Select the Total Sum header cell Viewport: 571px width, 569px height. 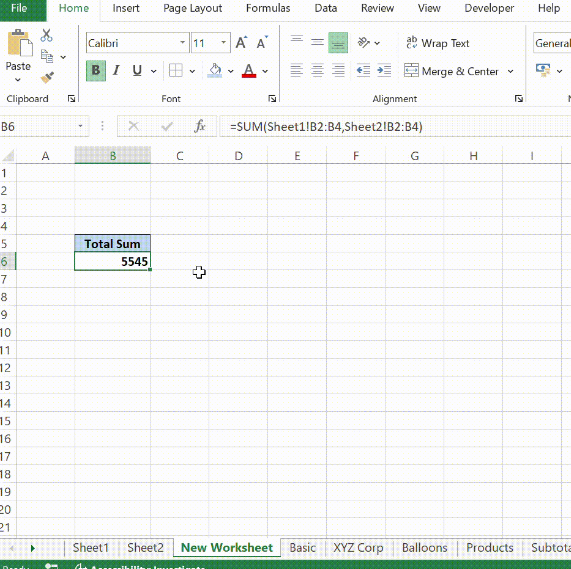[x=113, y=244]
